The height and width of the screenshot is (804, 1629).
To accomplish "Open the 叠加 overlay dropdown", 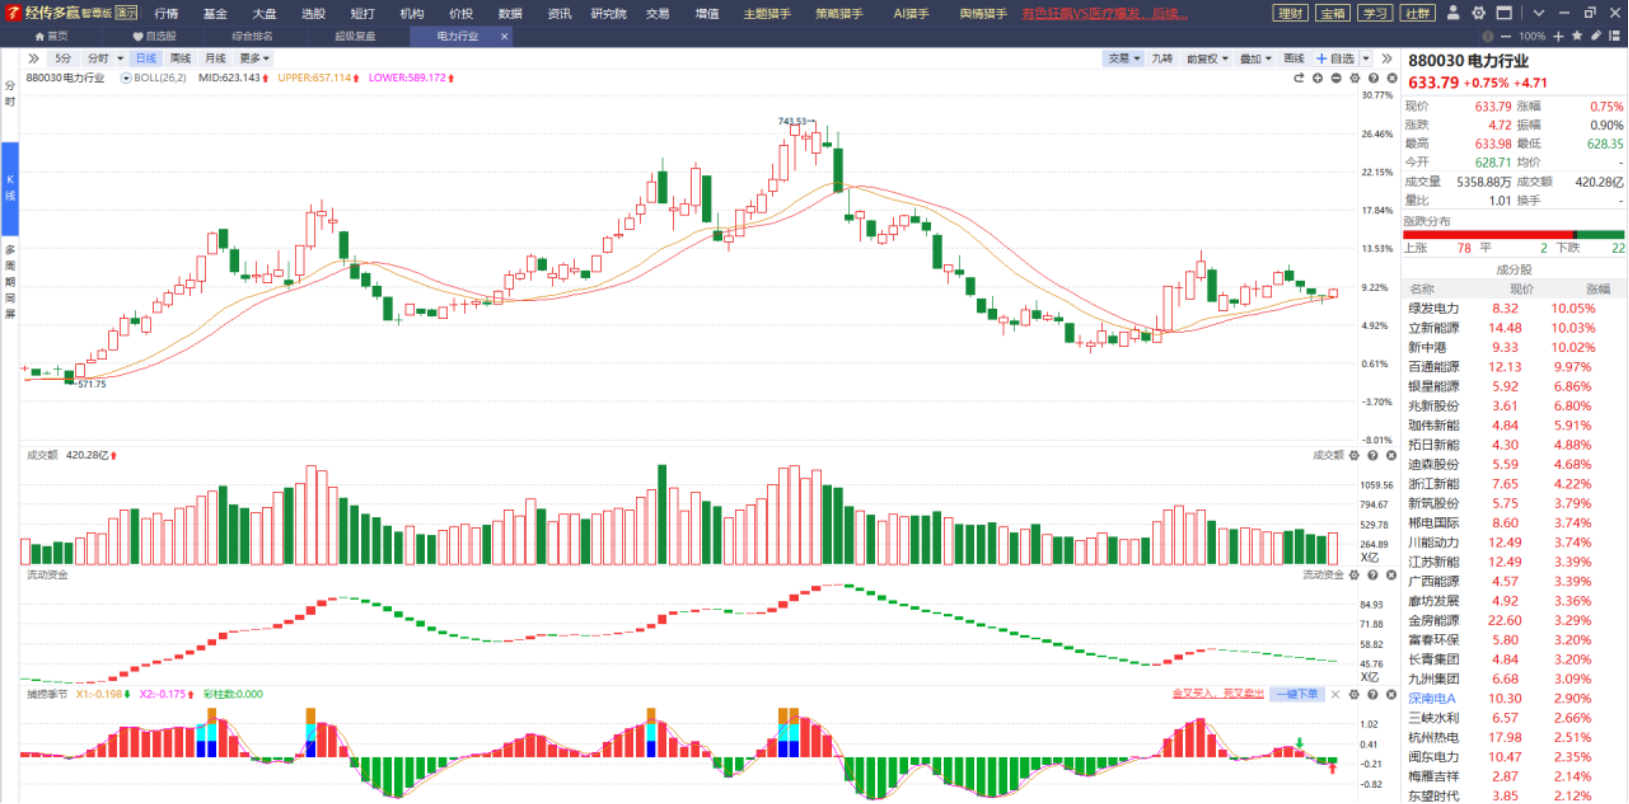I will coord(1256,58).
